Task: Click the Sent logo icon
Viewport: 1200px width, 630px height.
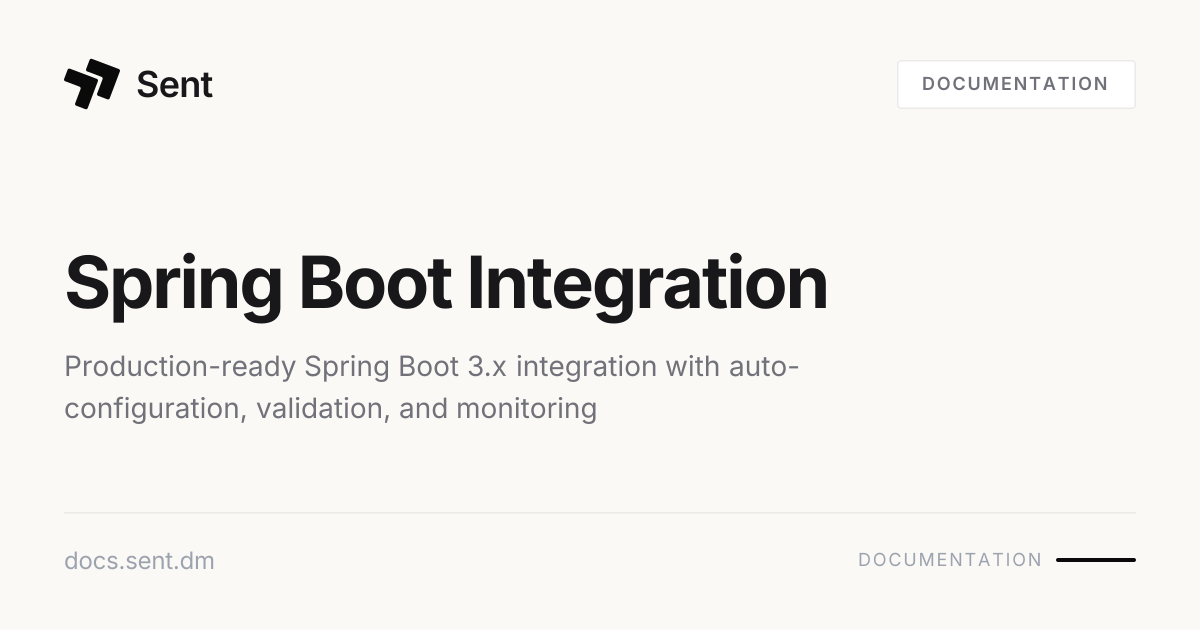Action: (x=92, y=84)
